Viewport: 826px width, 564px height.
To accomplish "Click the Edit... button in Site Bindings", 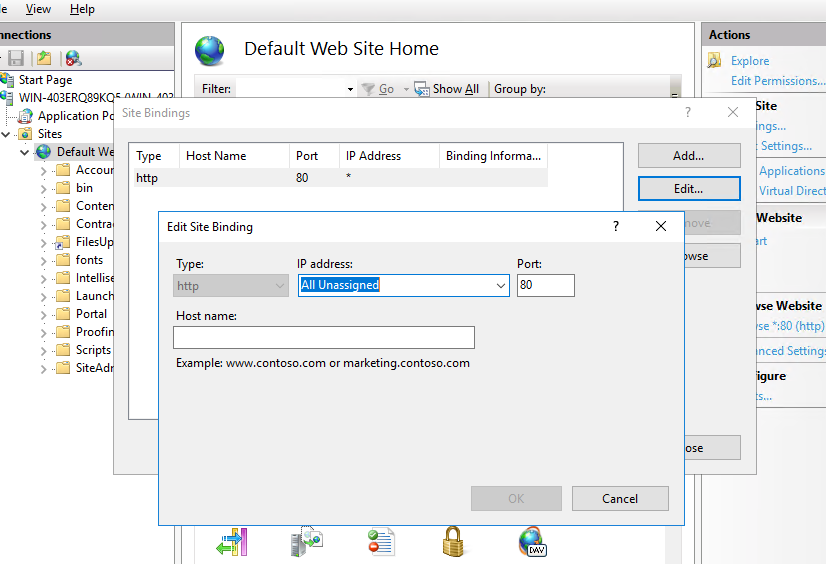I will (689, 189).
